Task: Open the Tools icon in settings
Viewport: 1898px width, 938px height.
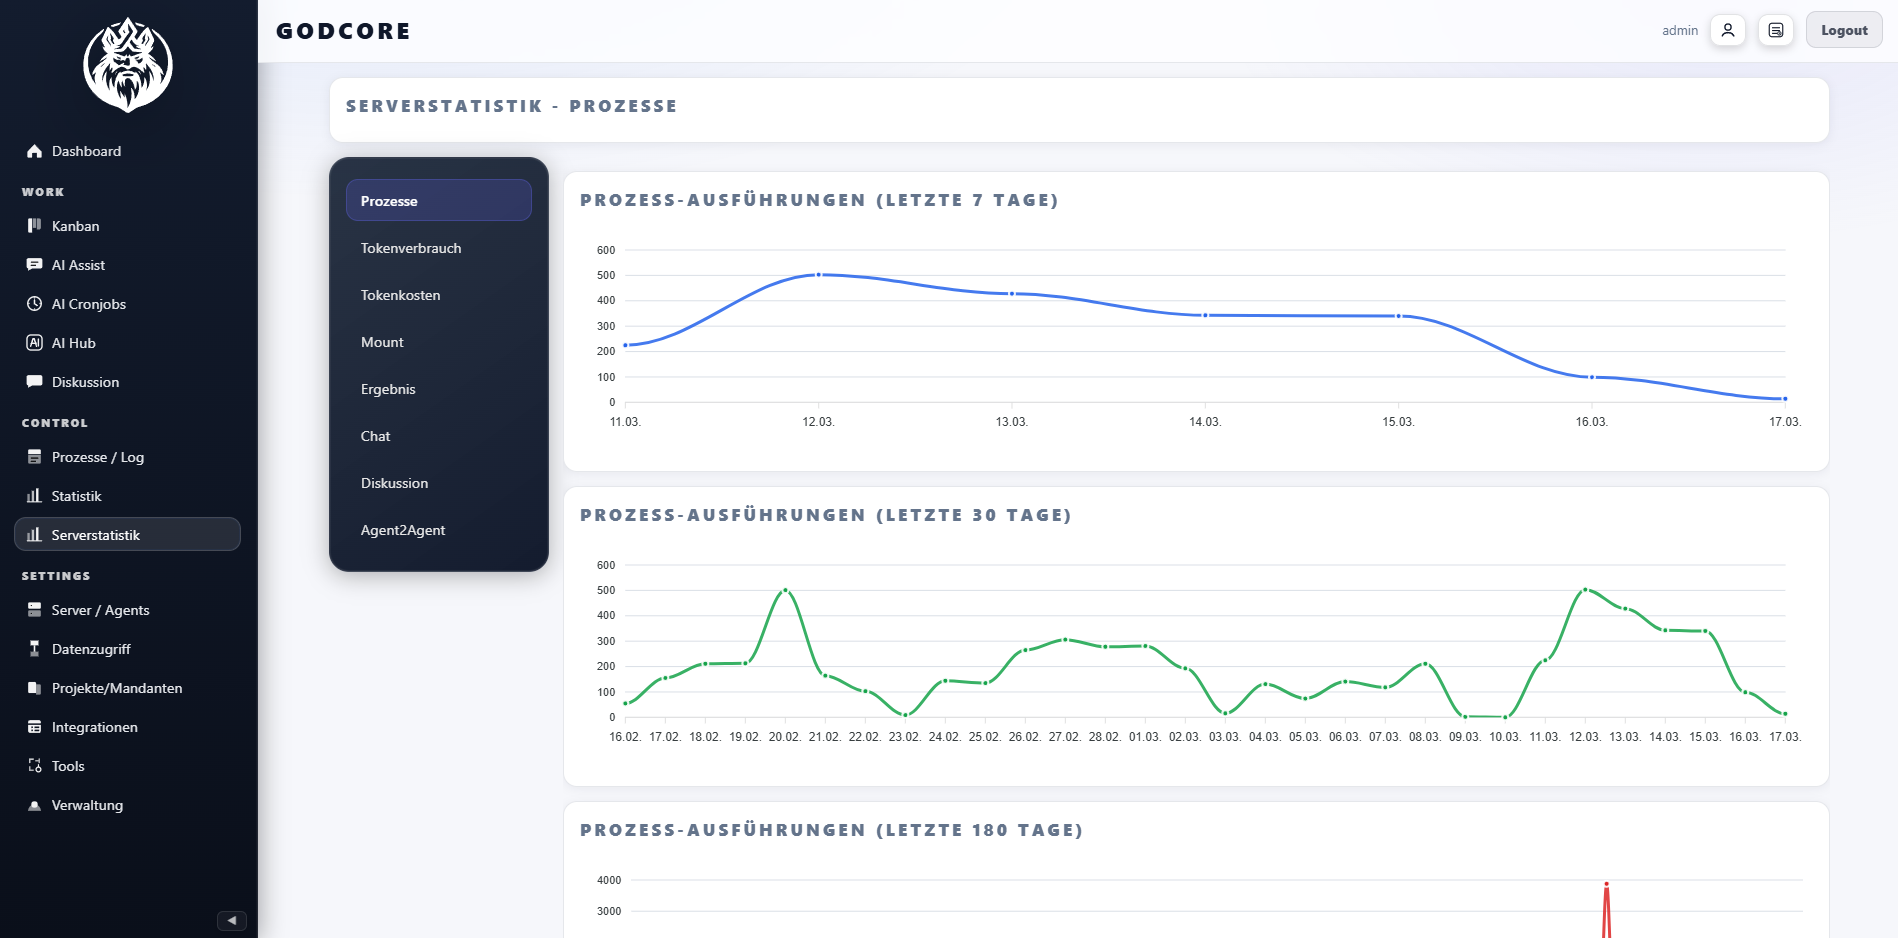Action: [35, 766]
